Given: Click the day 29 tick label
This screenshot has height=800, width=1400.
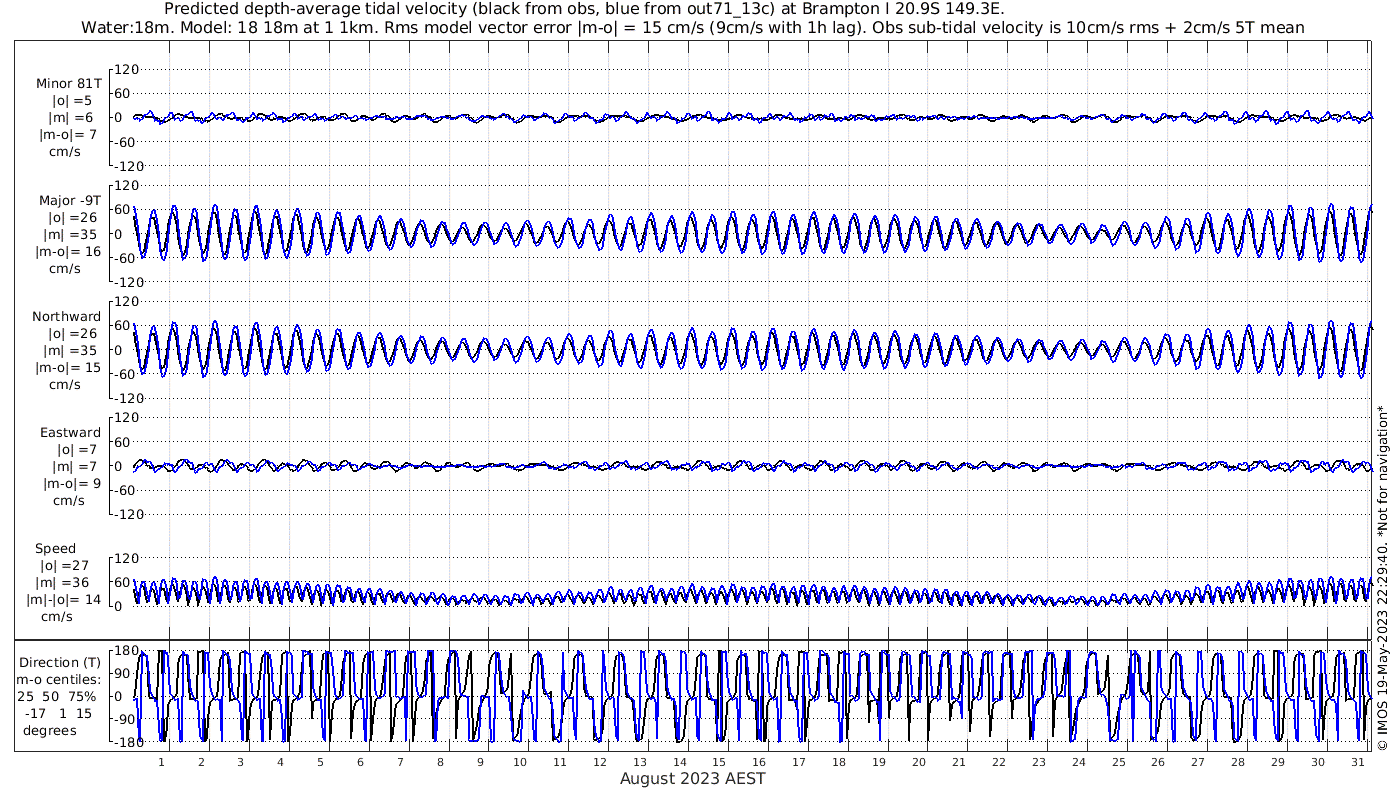Looking at the screenshot, I should (1278, 762).
